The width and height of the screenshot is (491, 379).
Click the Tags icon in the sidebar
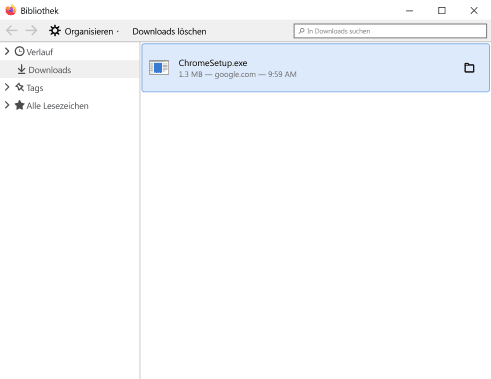pos(20,87)
